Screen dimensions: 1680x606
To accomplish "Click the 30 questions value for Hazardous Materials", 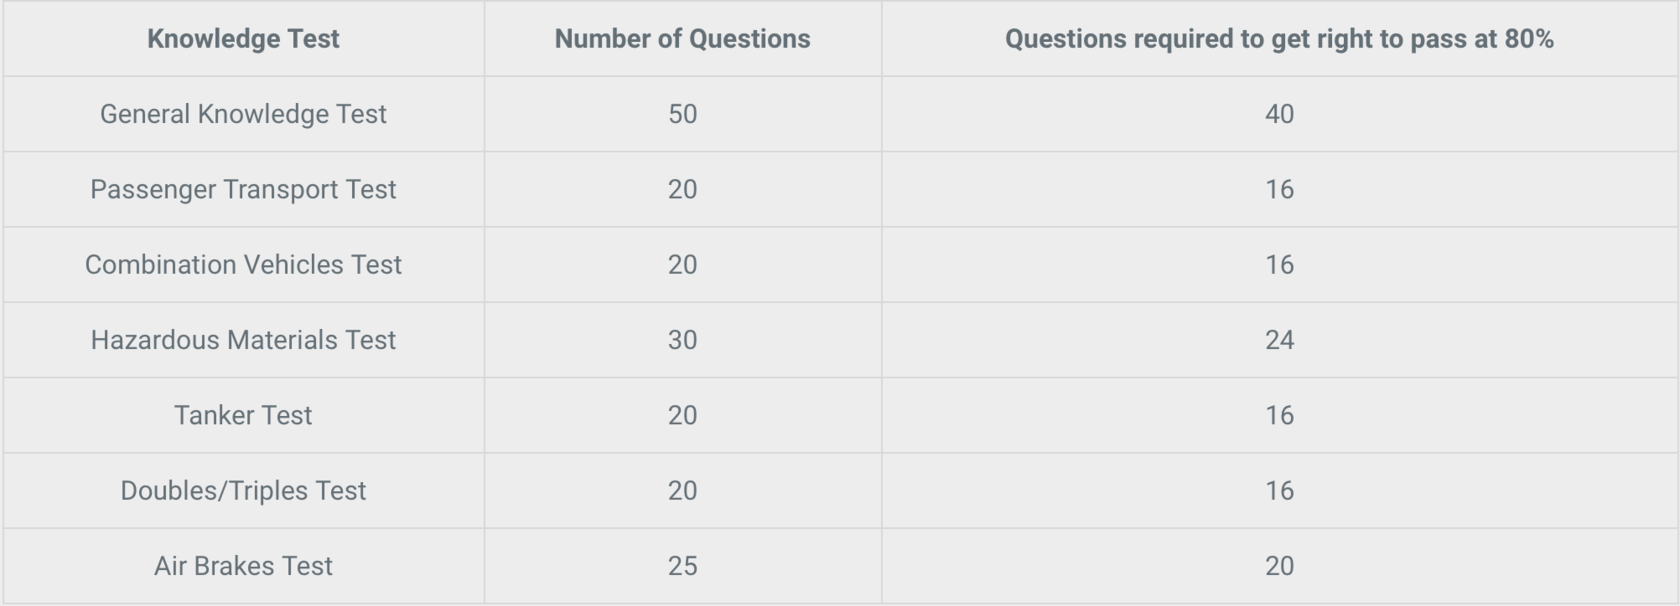I will 683,340.
